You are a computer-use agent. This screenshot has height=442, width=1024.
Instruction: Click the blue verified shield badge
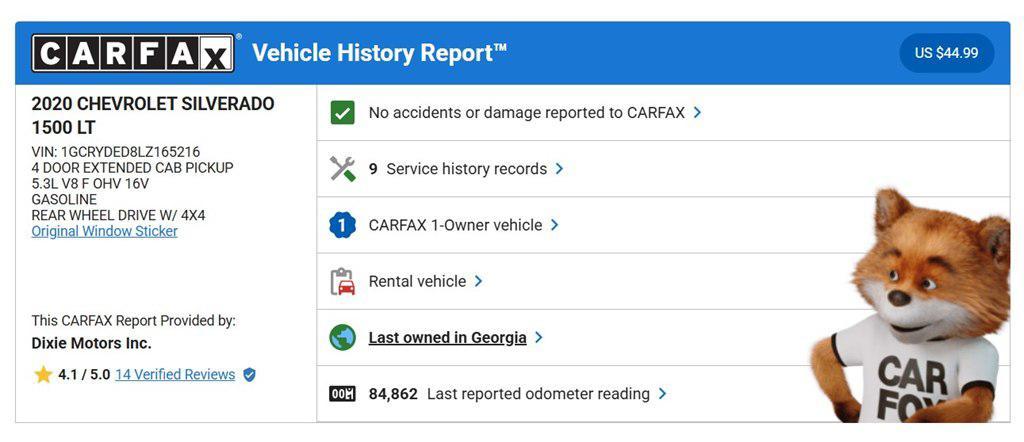(249, 375)
